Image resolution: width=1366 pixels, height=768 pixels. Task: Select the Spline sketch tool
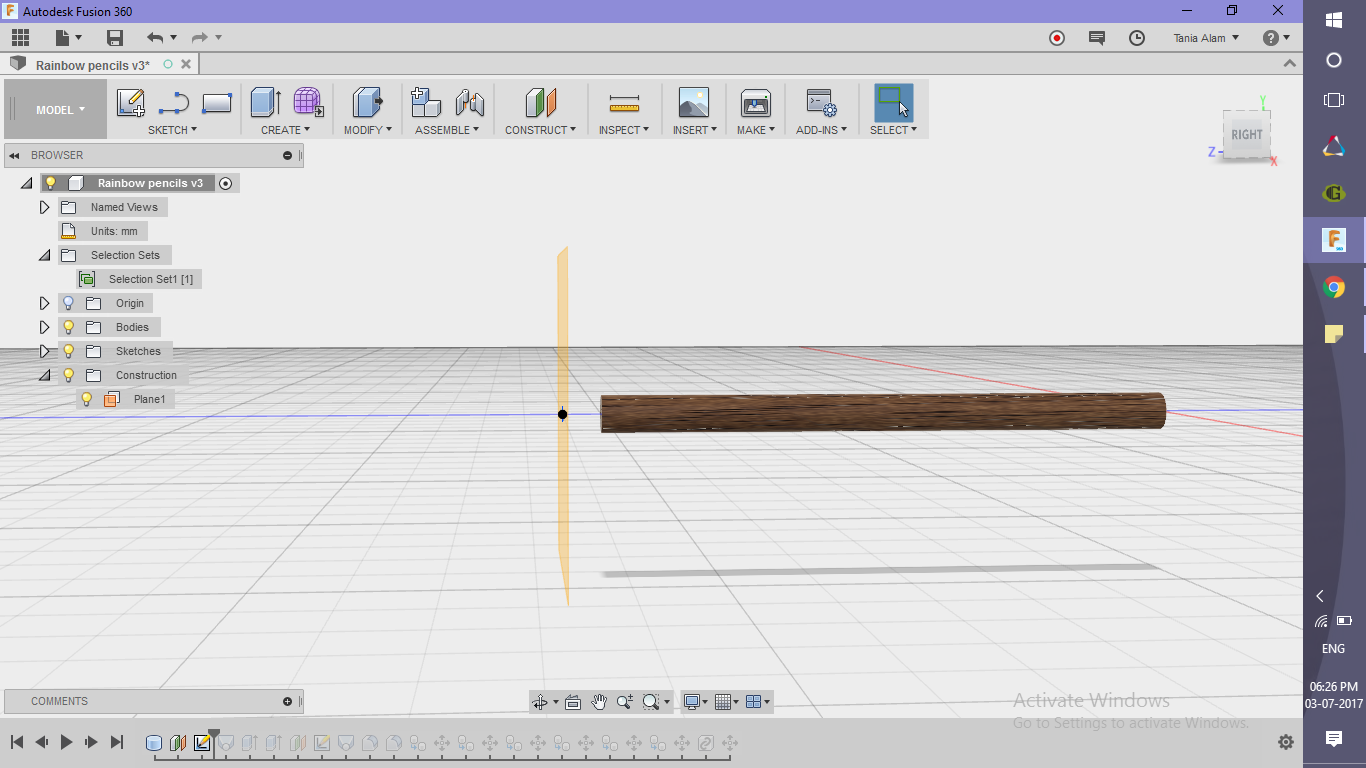pyautogui.click(x=174, y=103)
